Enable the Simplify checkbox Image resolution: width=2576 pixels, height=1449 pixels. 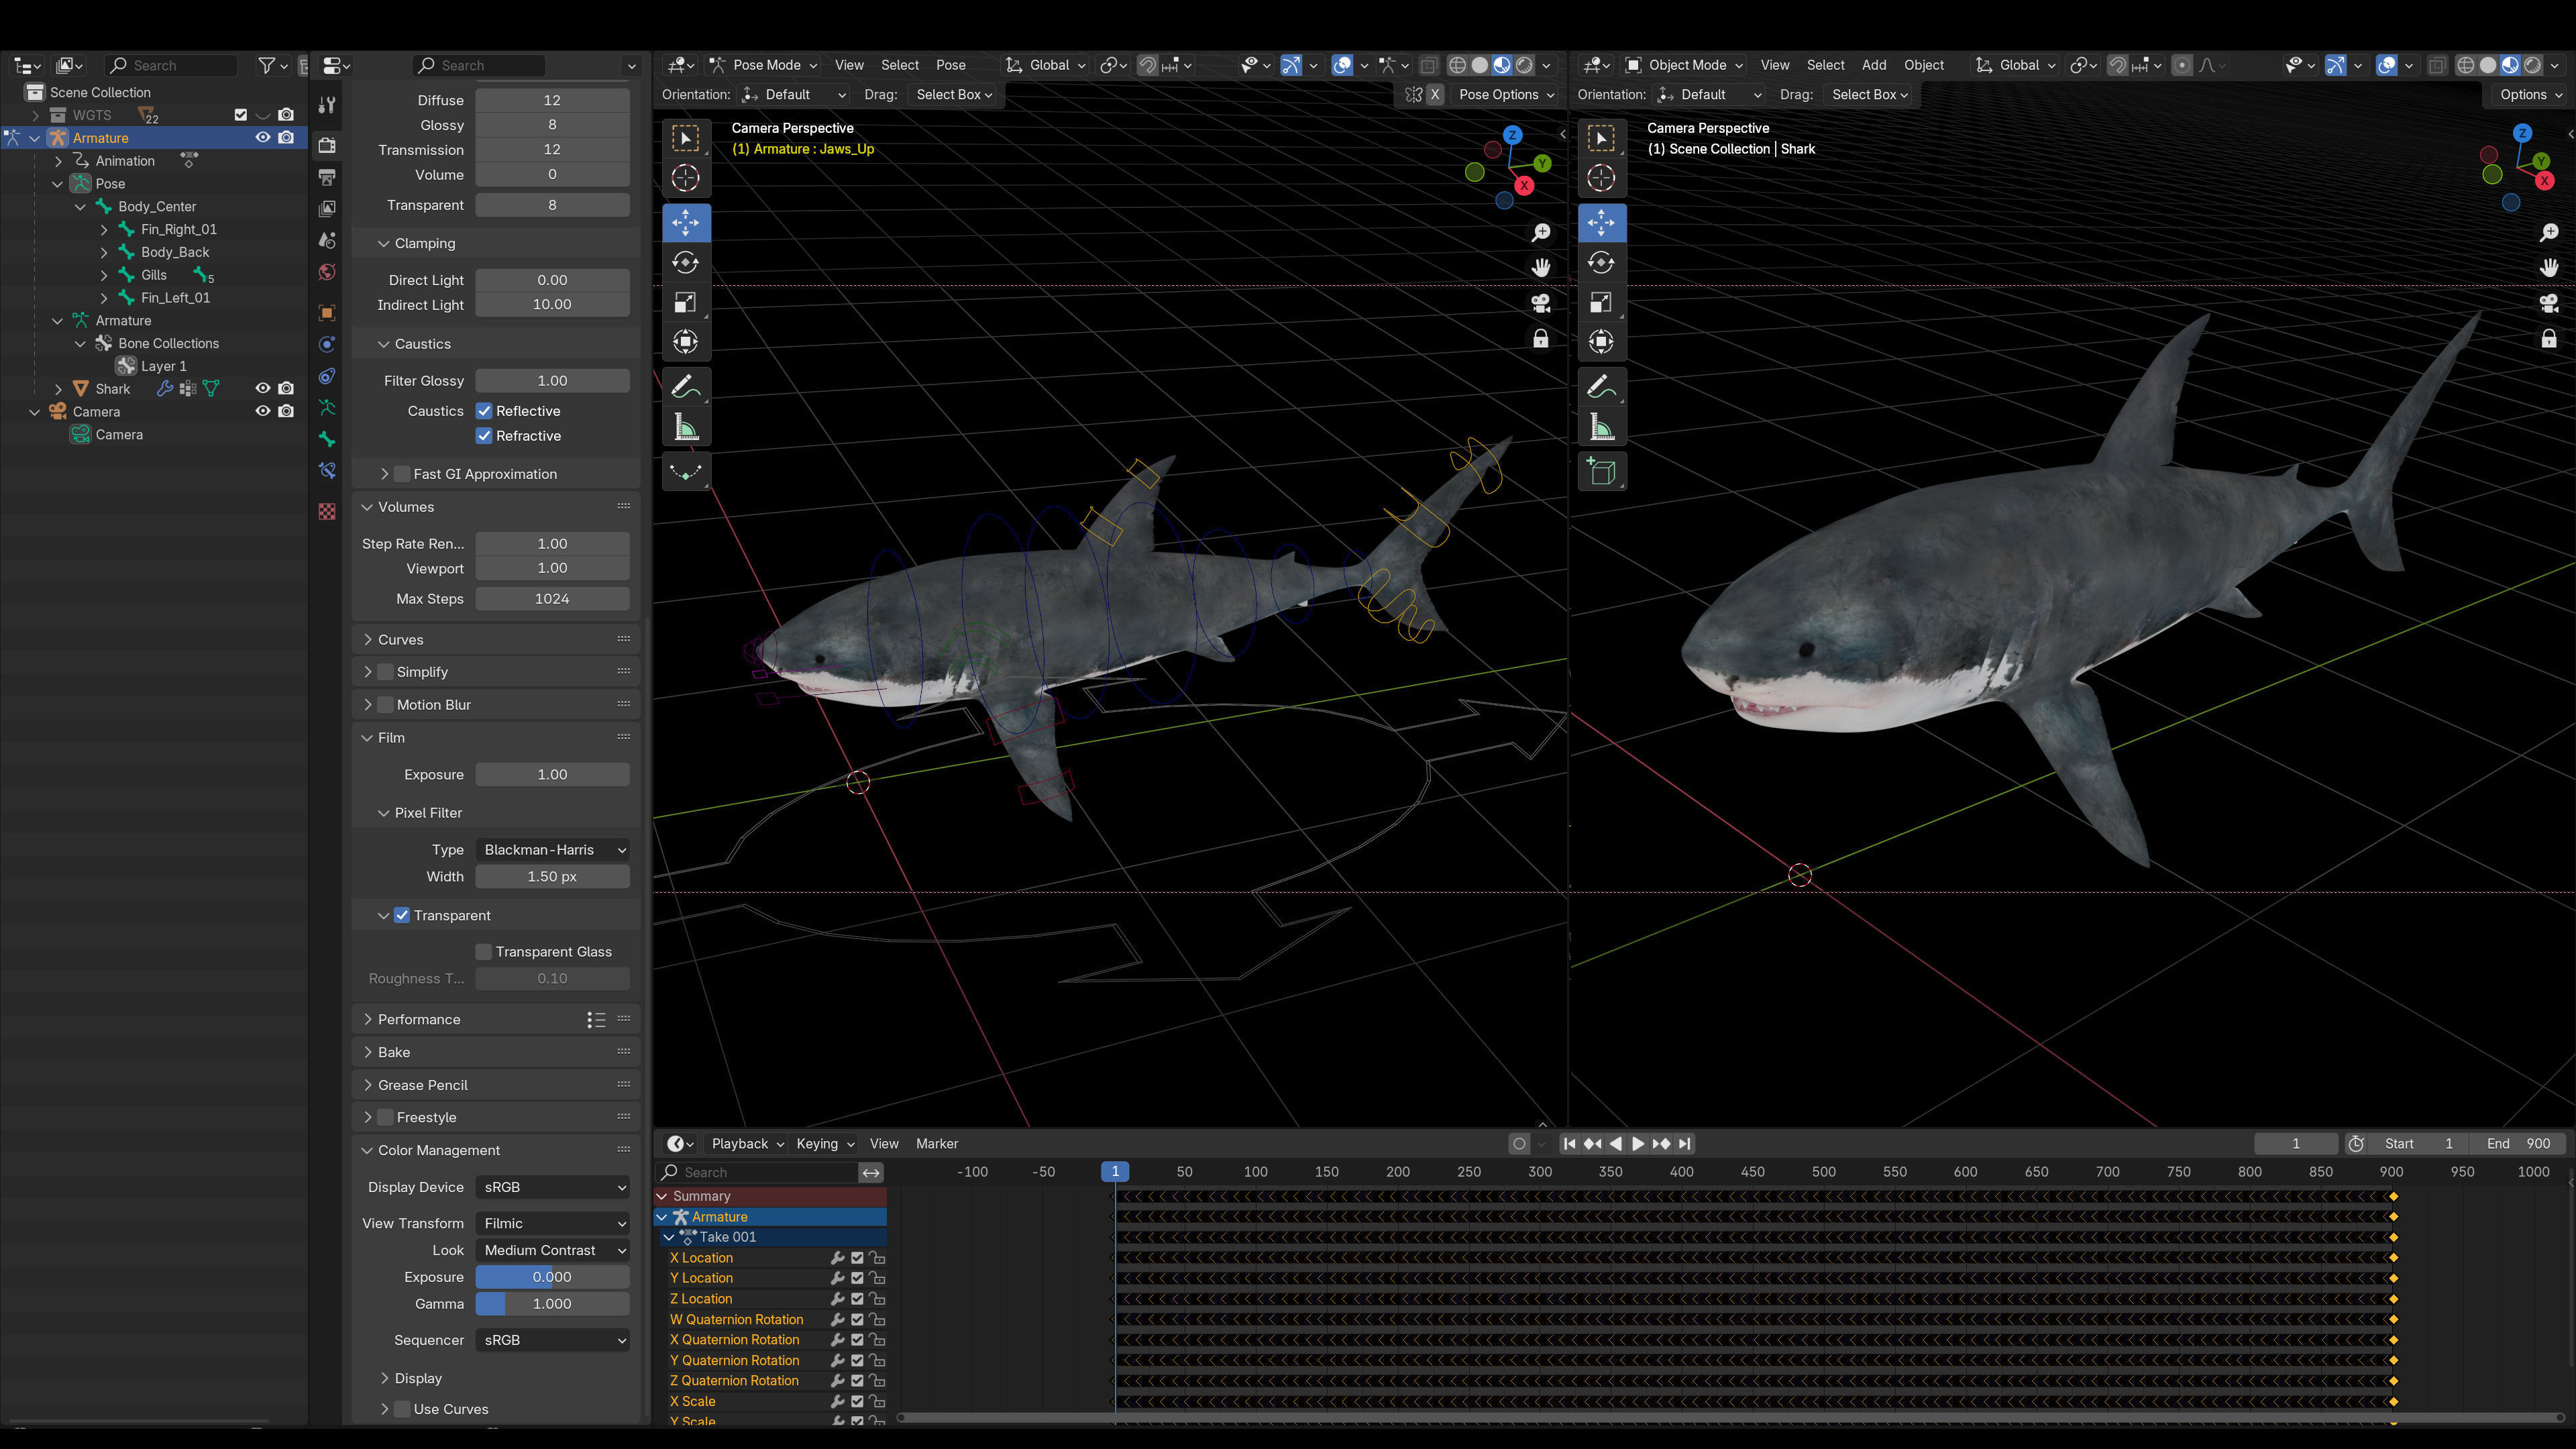pos(385,672)
